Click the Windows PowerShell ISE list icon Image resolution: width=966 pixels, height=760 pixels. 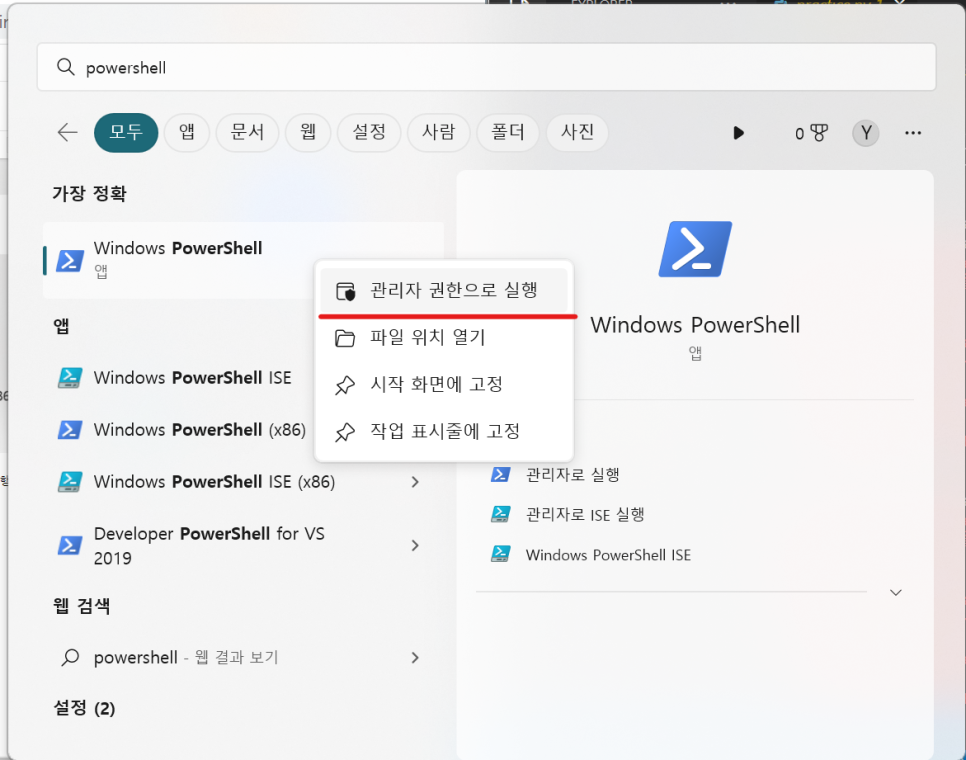pos(70,377)
